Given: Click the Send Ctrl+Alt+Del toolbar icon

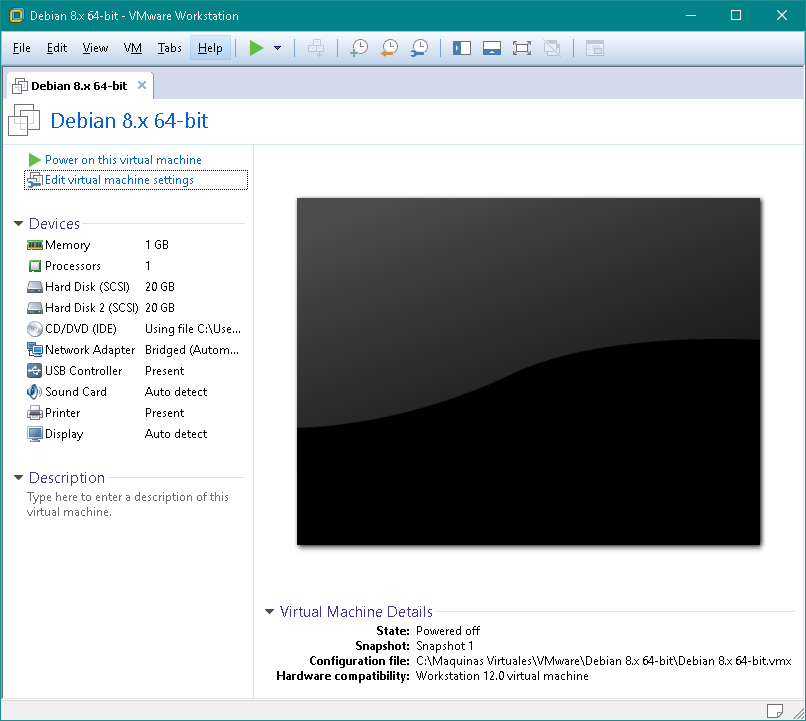Looking at the screenshot, I should tap(316, 48).
